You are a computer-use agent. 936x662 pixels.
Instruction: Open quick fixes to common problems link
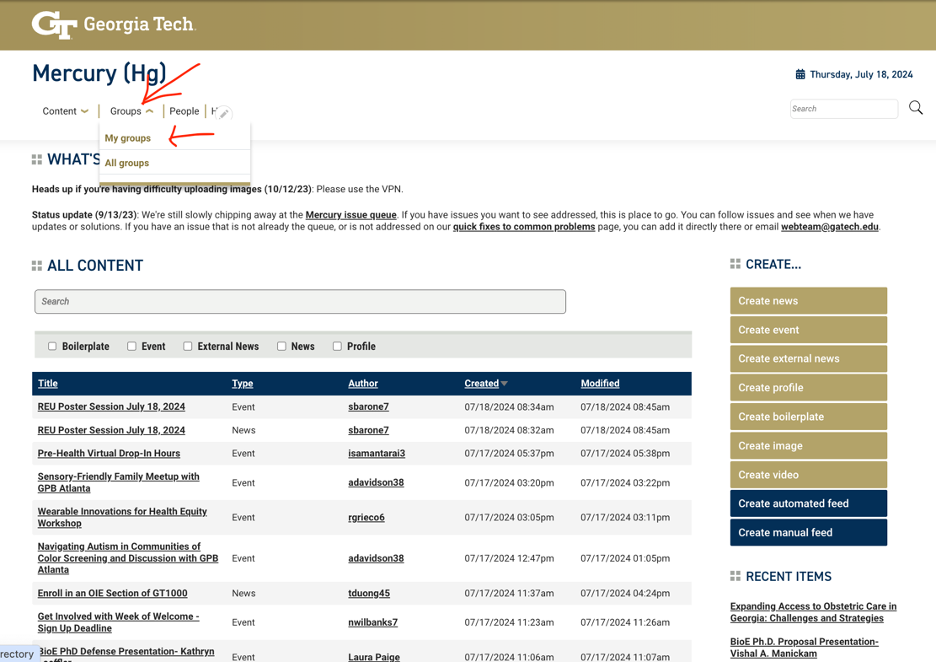click(524, 227)
